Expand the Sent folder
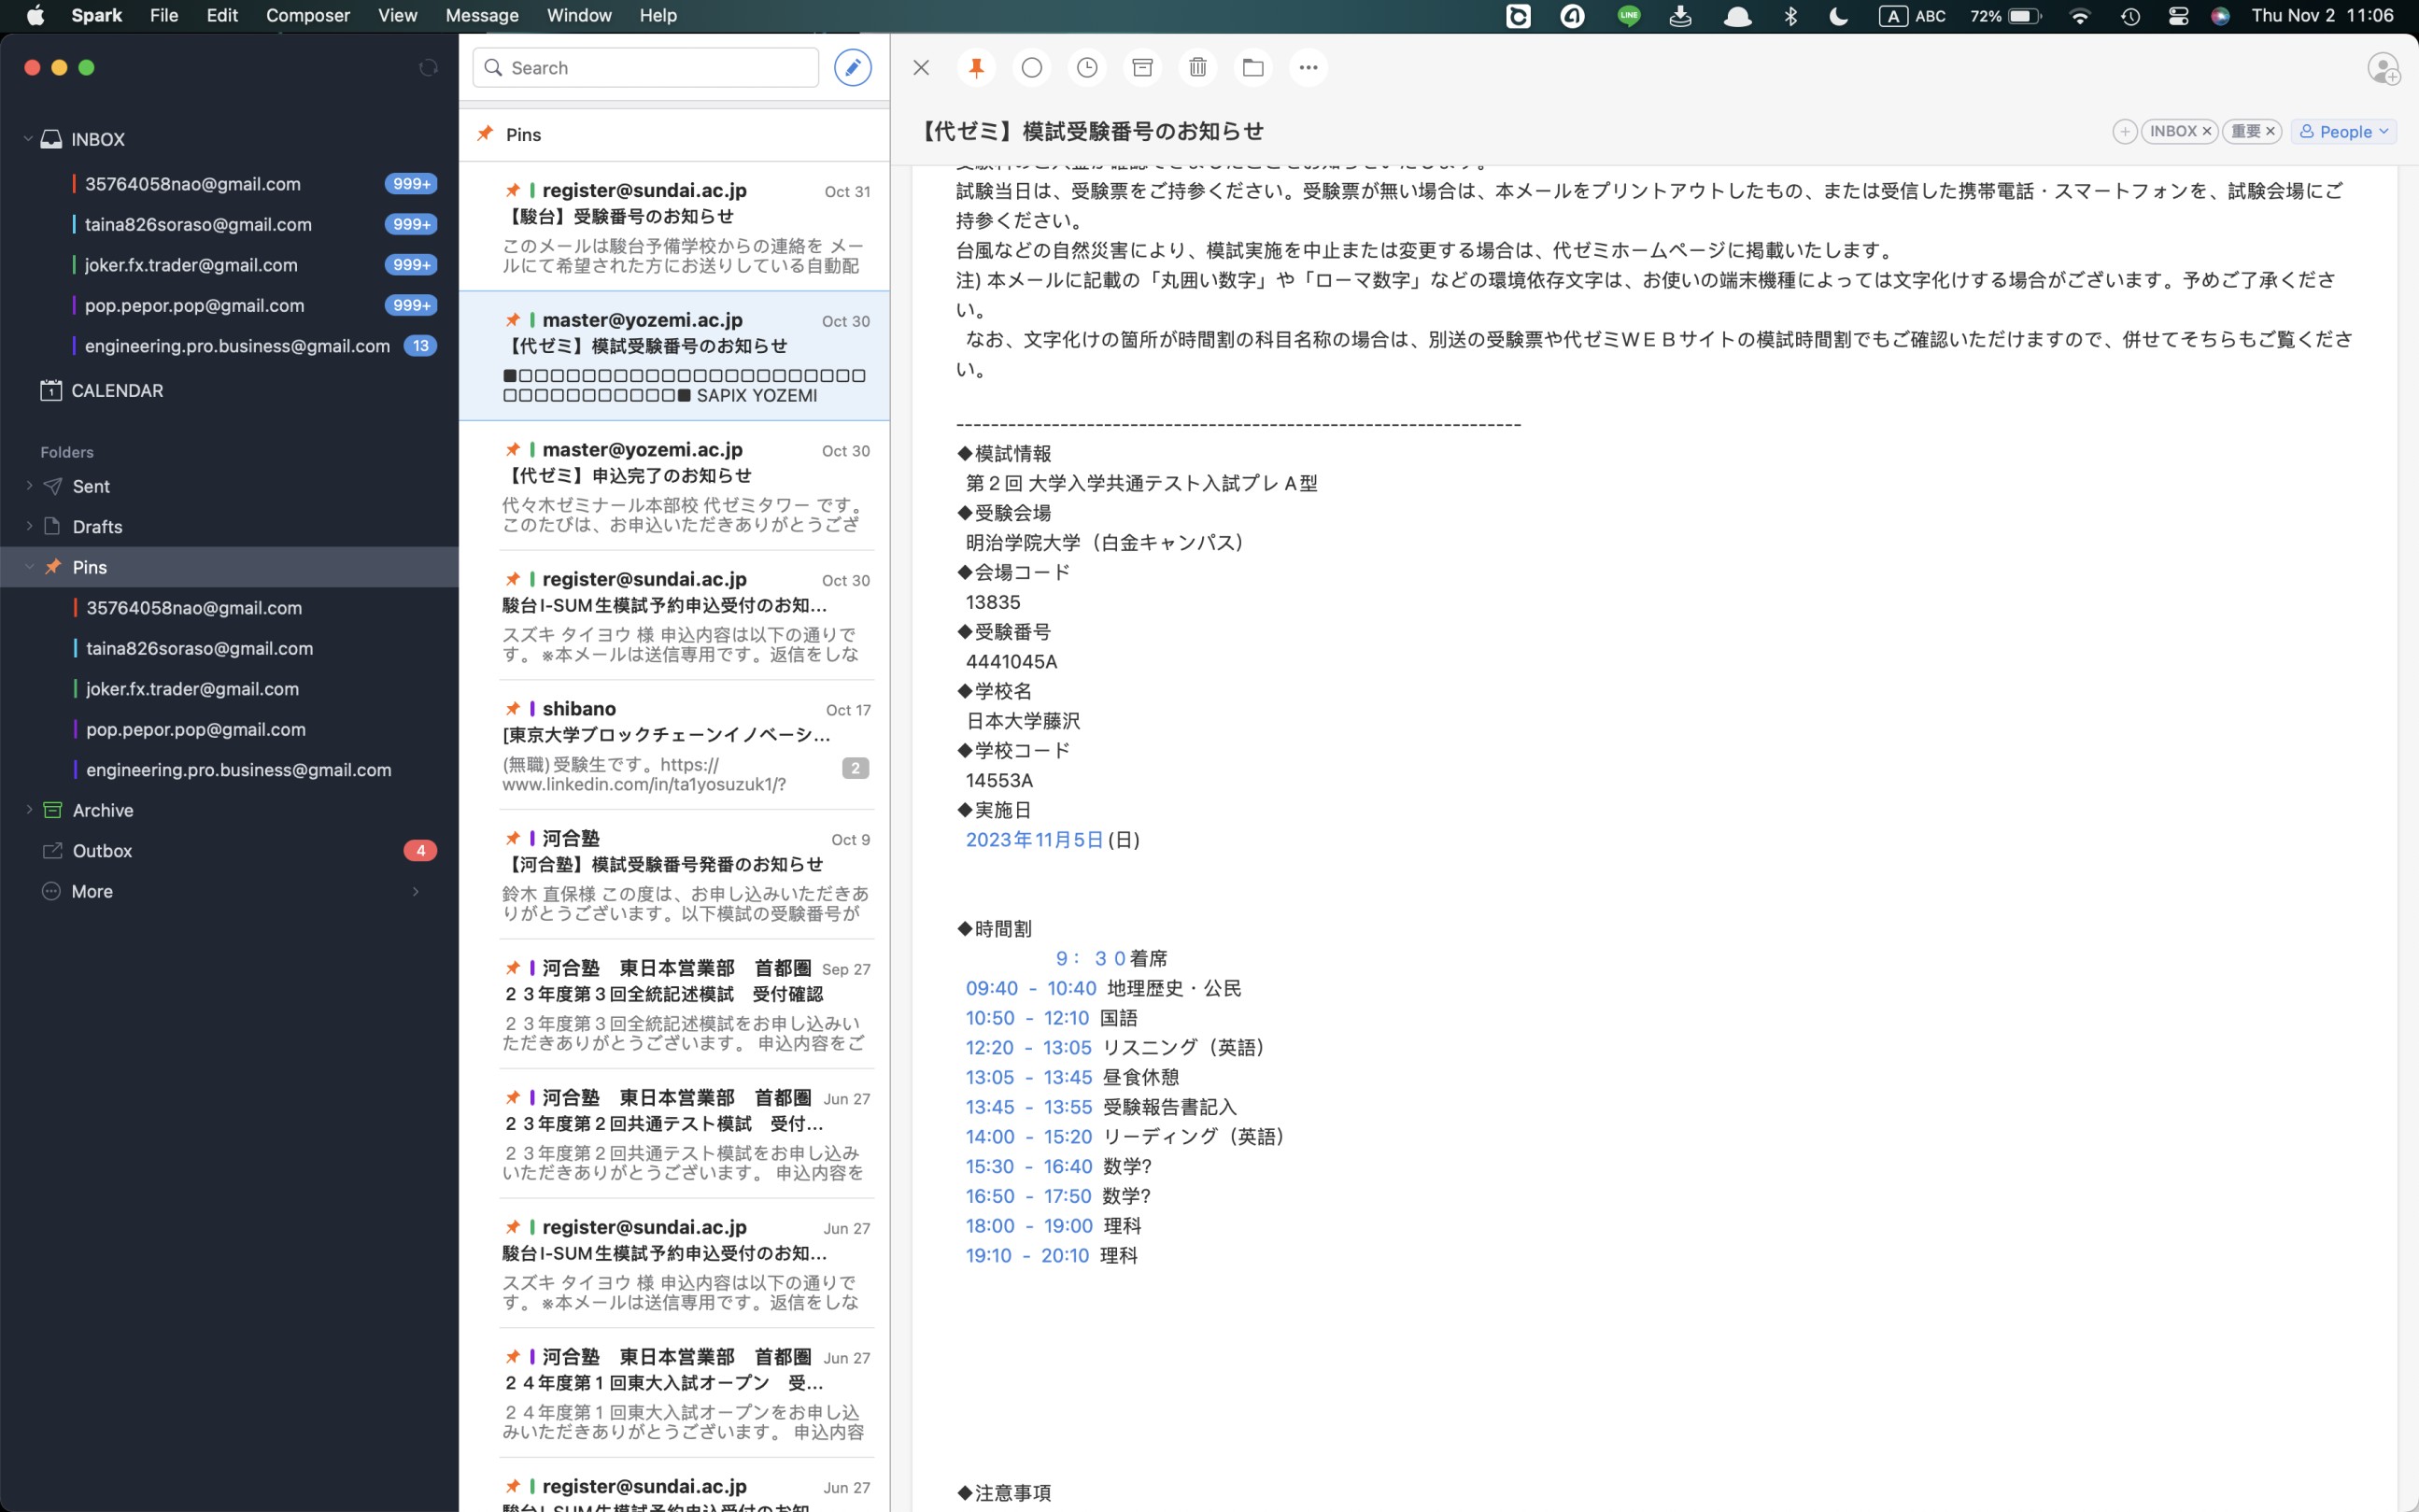Image resolution: width=2419 pixels, height=1512 pixels. coord(29,485)
